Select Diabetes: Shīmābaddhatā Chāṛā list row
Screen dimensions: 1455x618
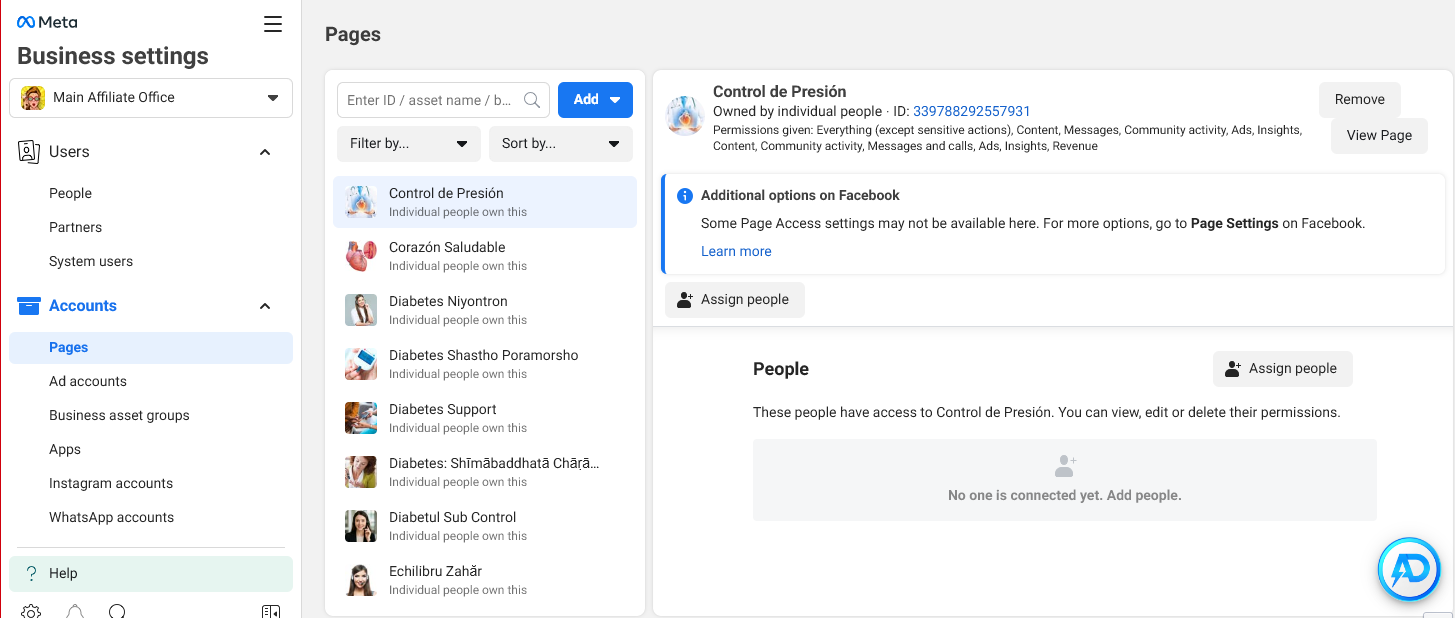click(x=485, y=472)
